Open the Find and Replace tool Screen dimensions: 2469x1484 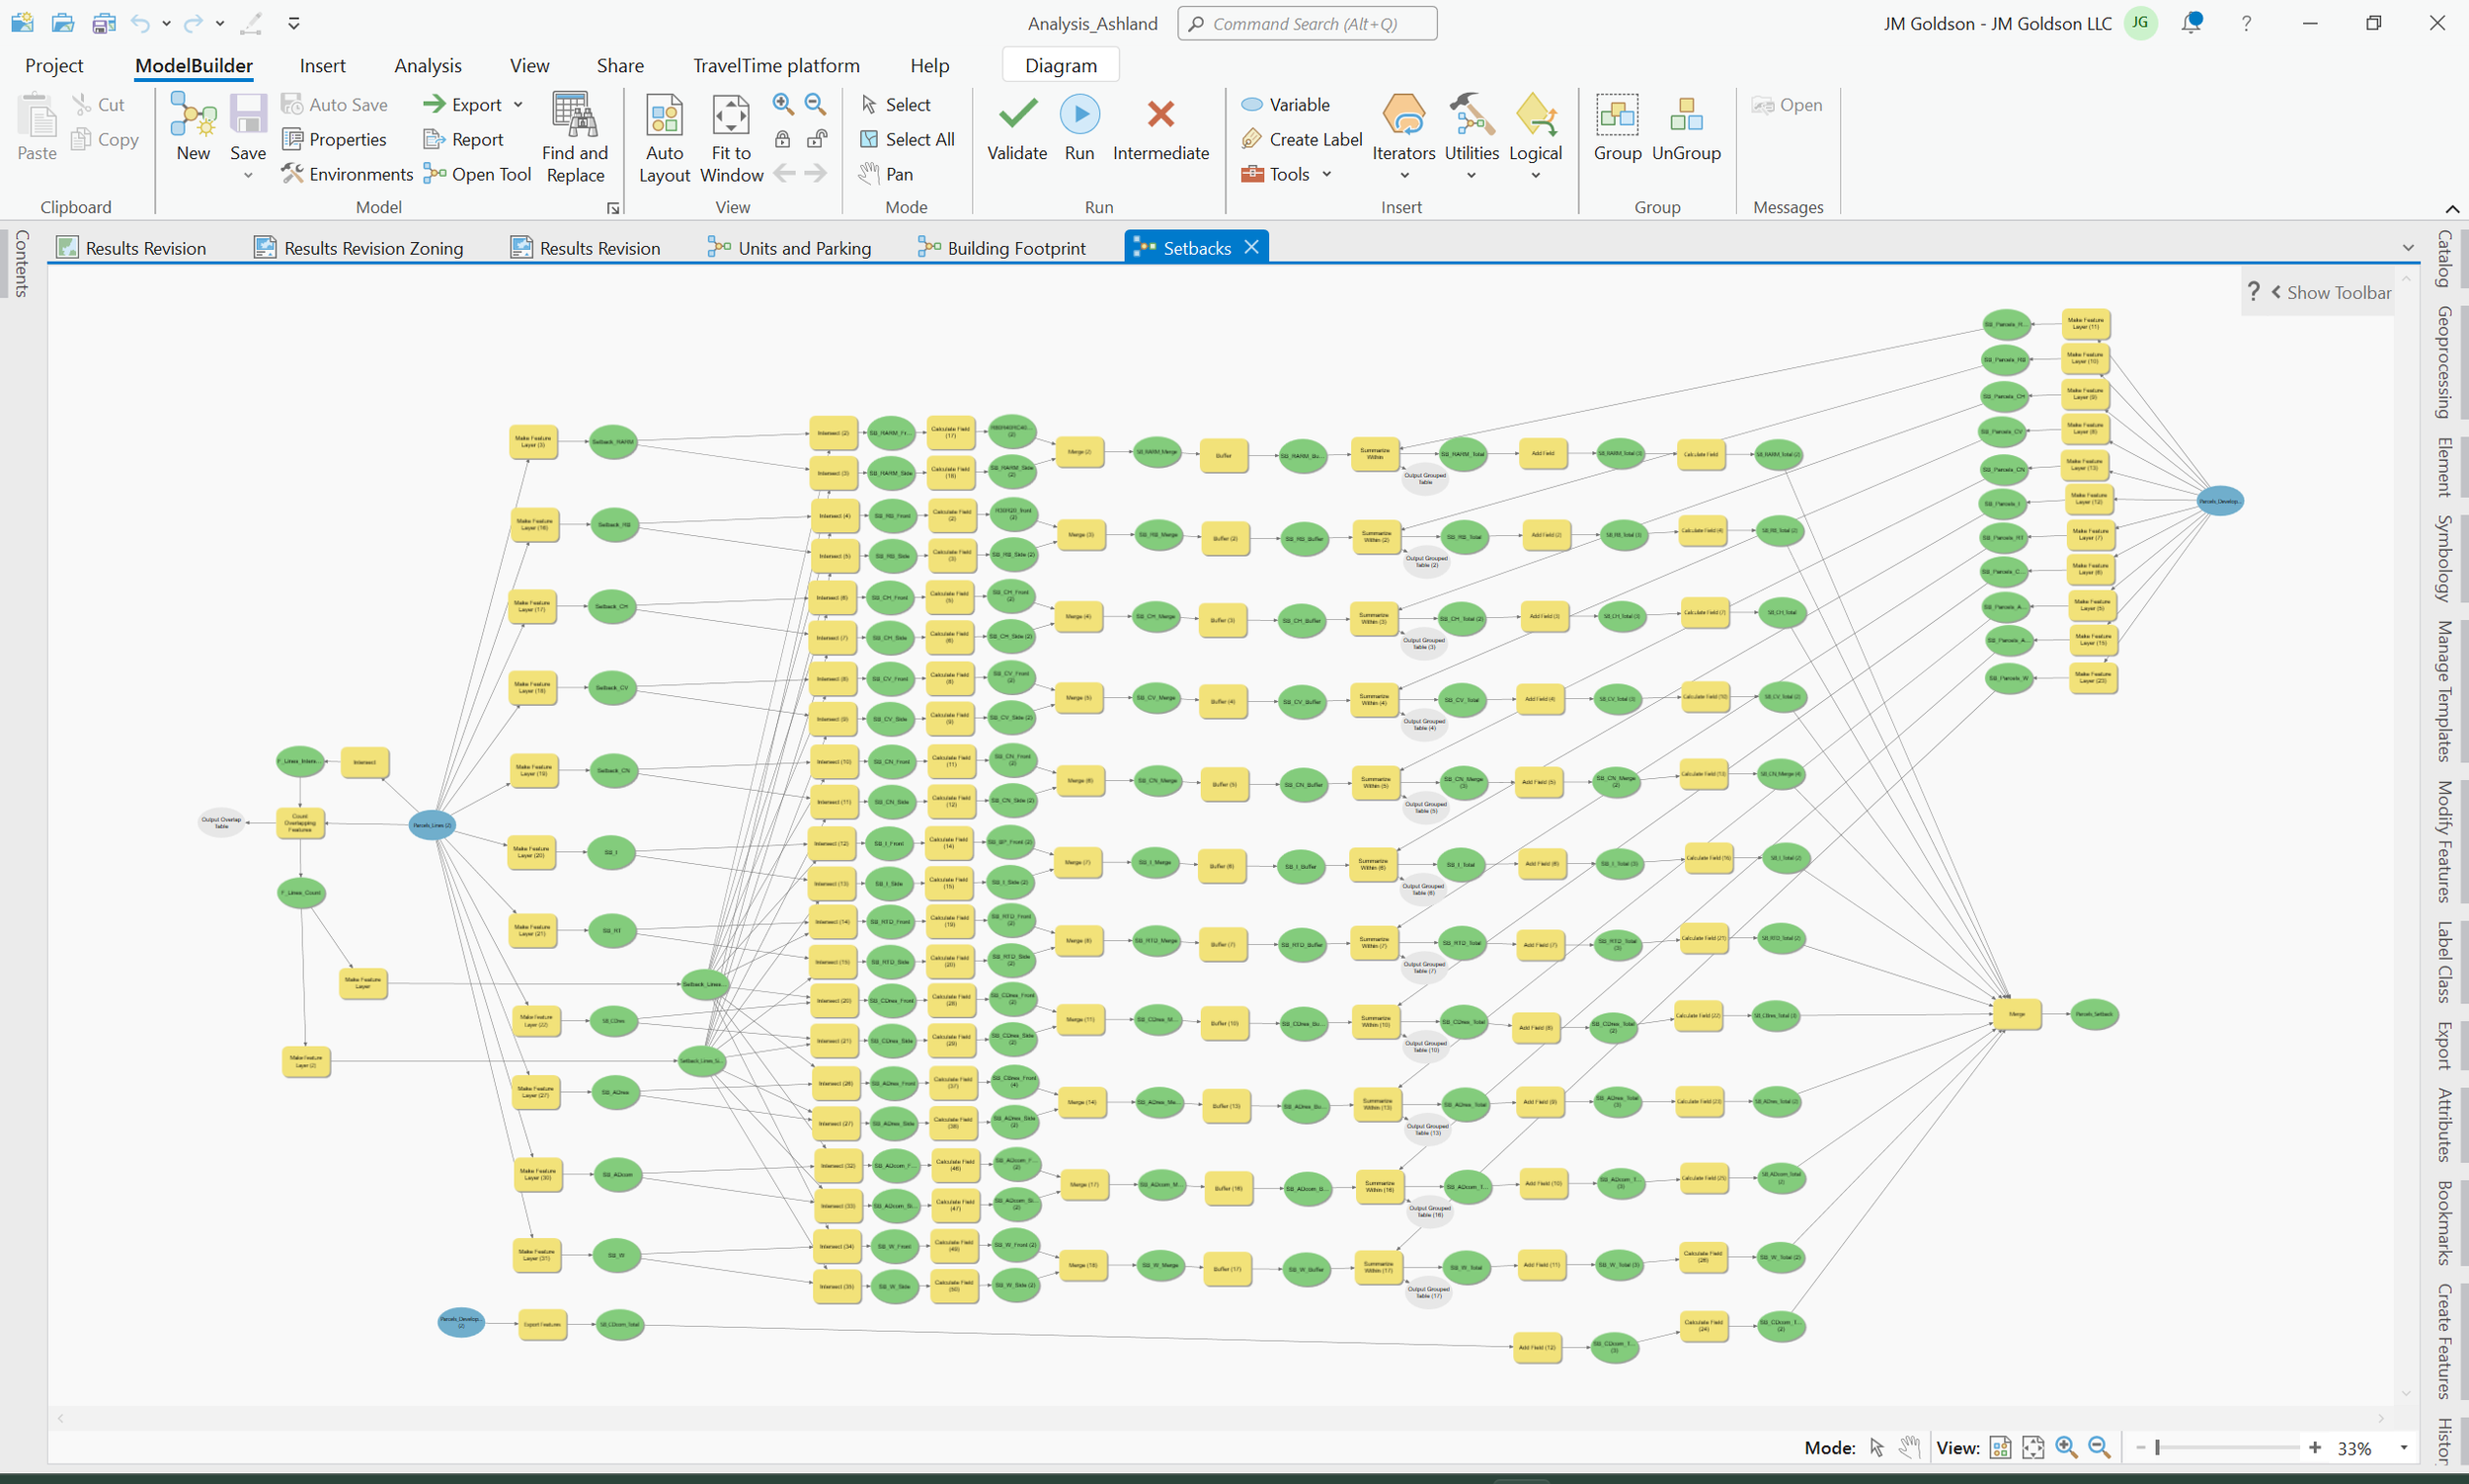574,117
